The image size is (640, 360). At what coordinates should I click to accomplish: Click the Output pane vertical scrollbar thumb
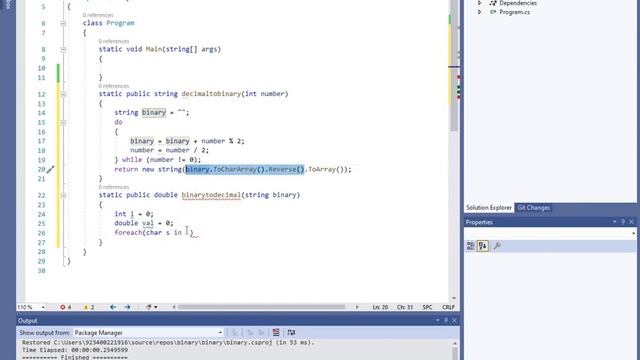coord(455,353)
